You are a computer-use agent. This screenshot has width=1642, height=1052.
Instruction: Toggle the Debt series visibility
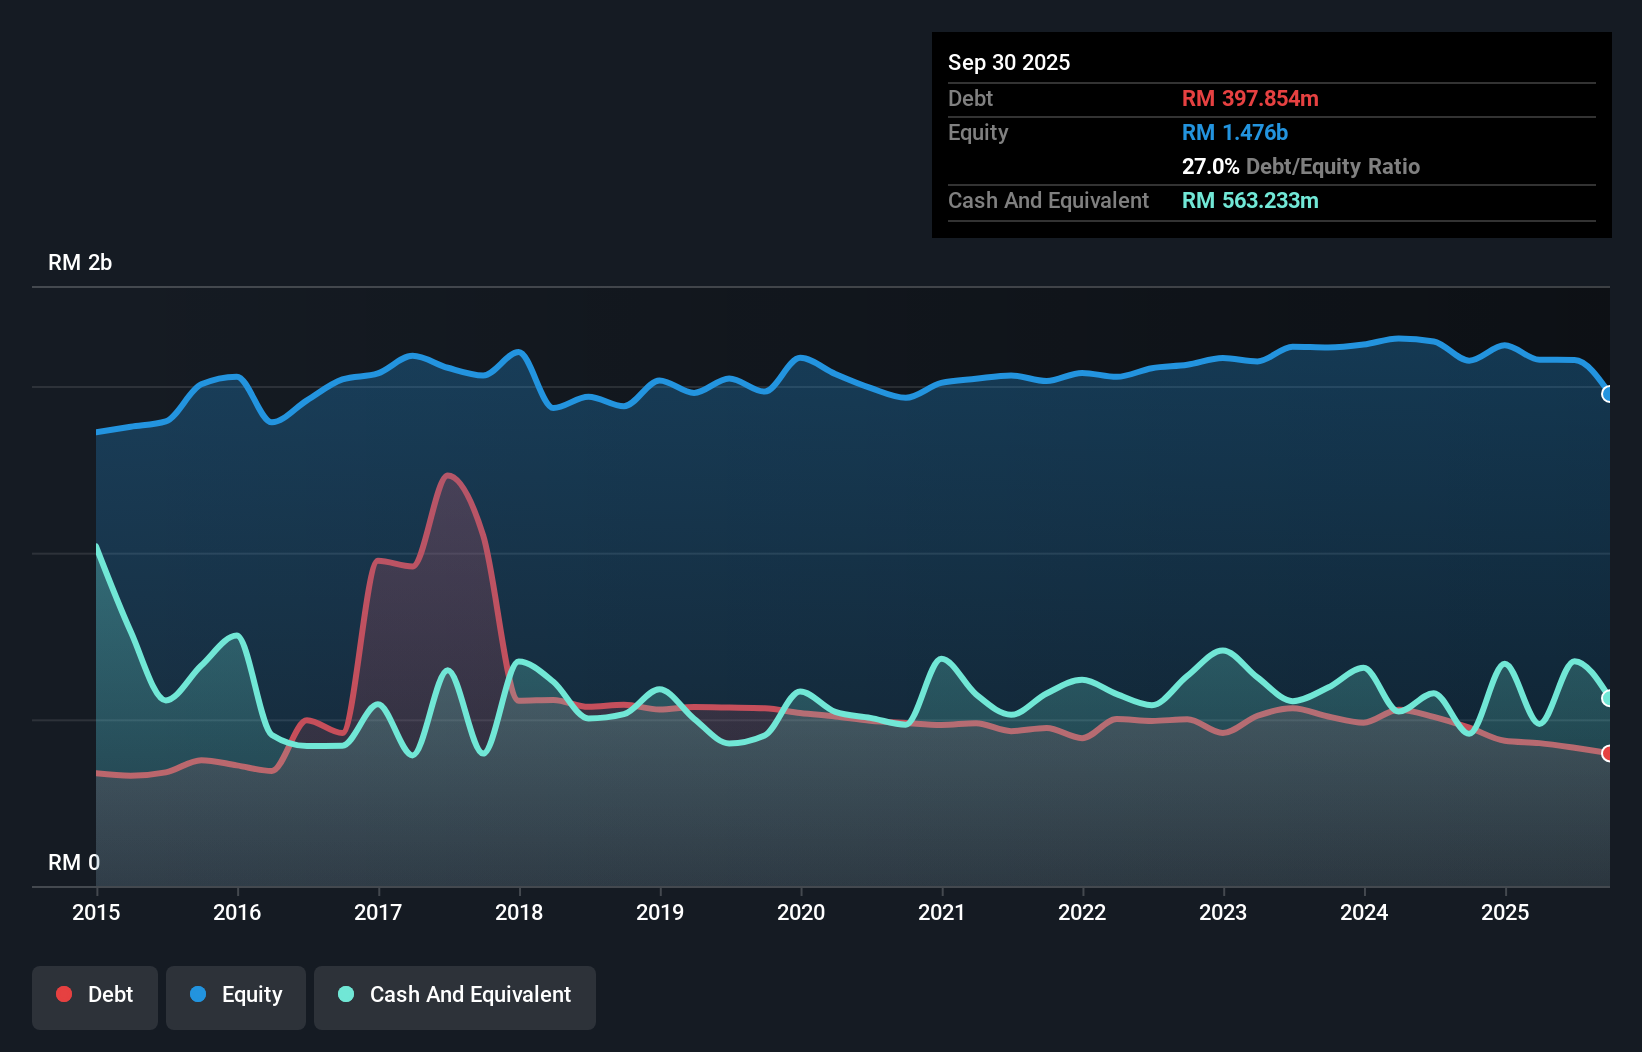tap(95, 994)
